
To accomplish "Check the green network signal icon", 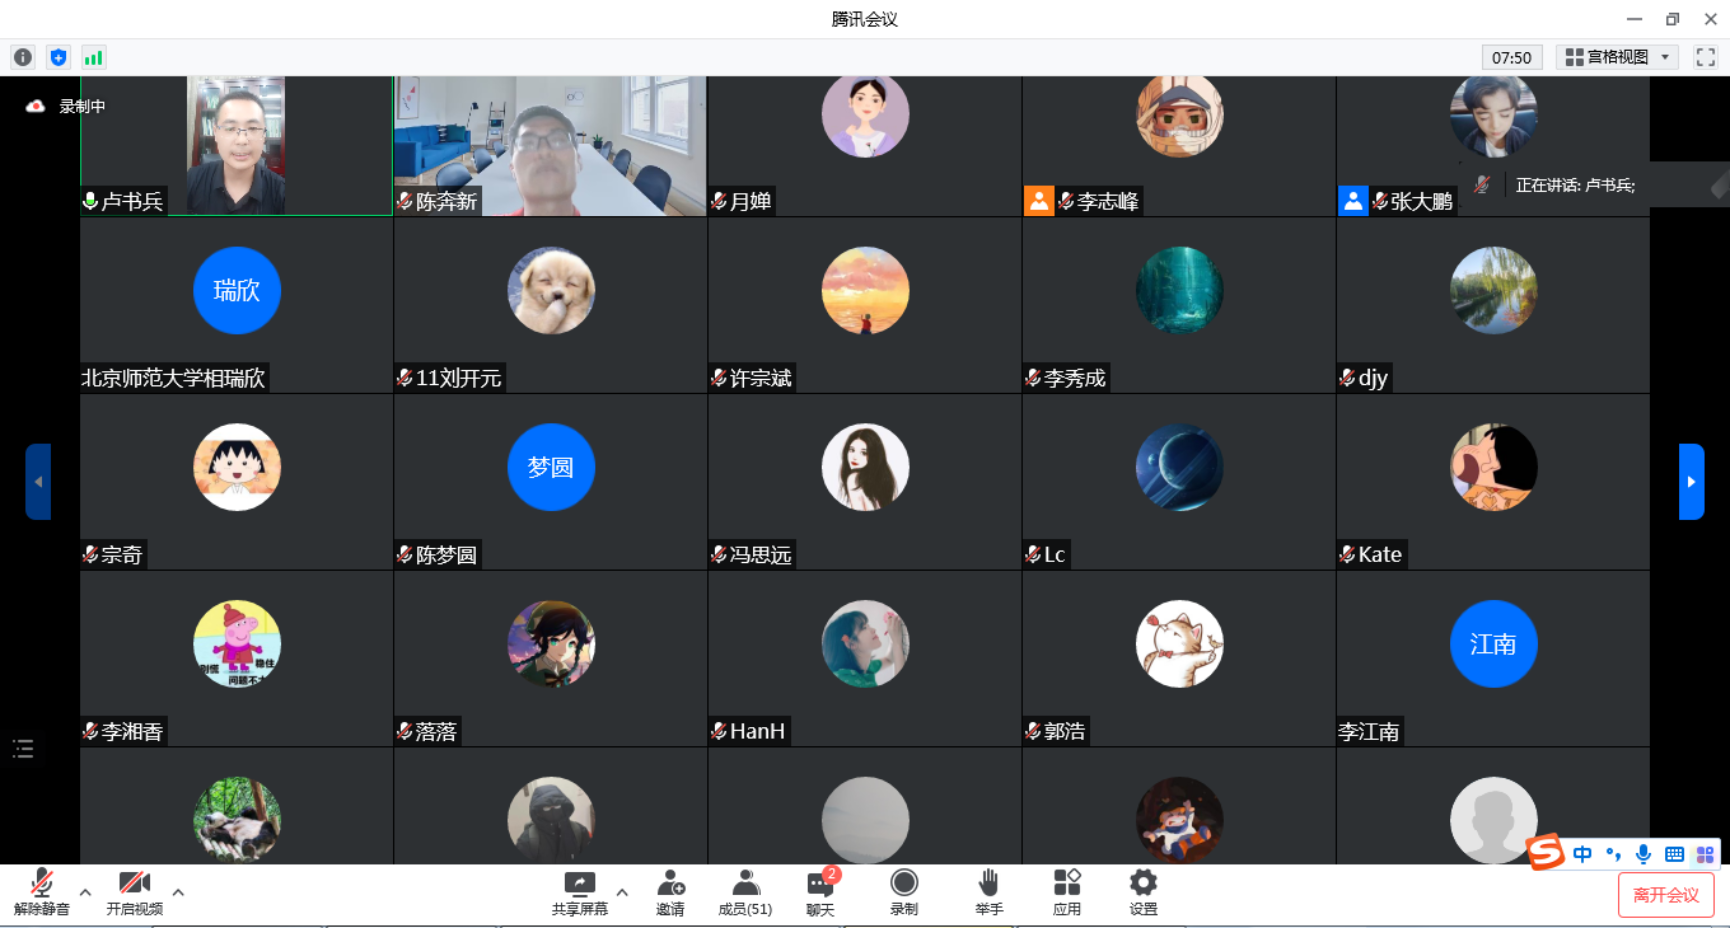I will coord(93,57).
